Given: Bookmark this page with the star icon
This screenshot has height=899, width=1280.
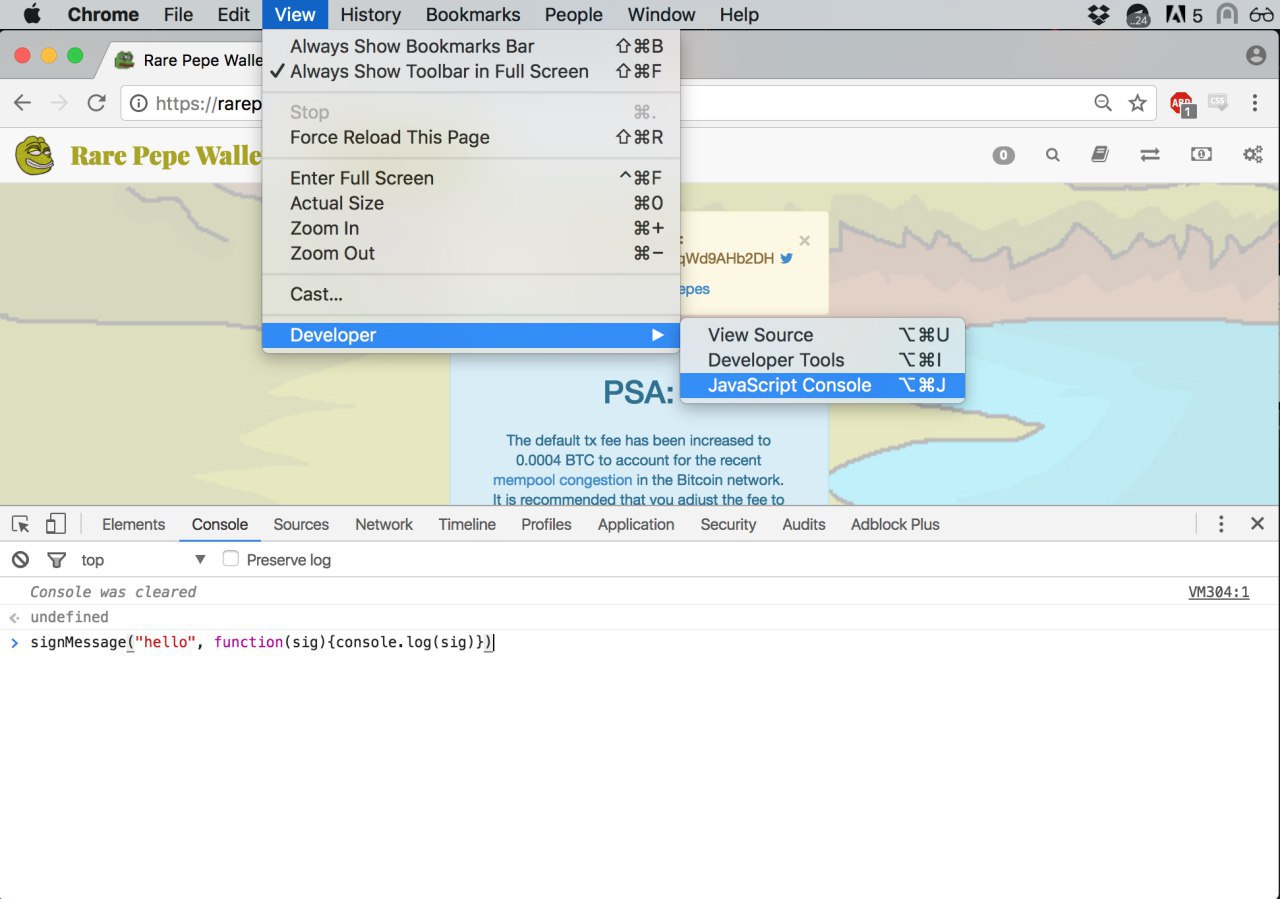Looking at the screenshot, I should coord(1137,103).
